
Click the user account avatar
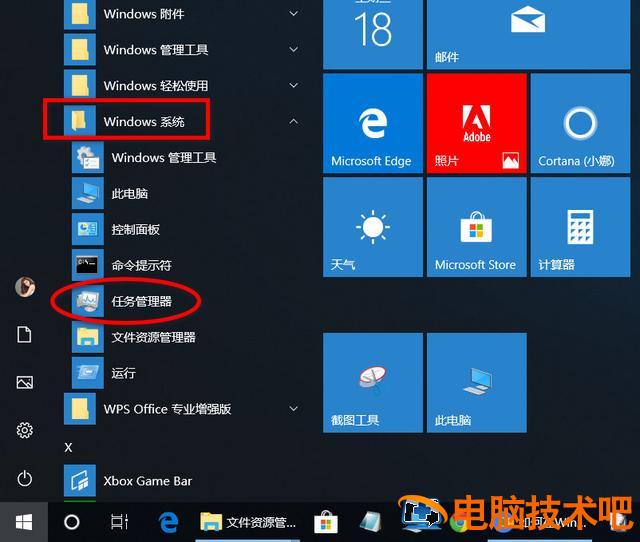coord(25,287)
